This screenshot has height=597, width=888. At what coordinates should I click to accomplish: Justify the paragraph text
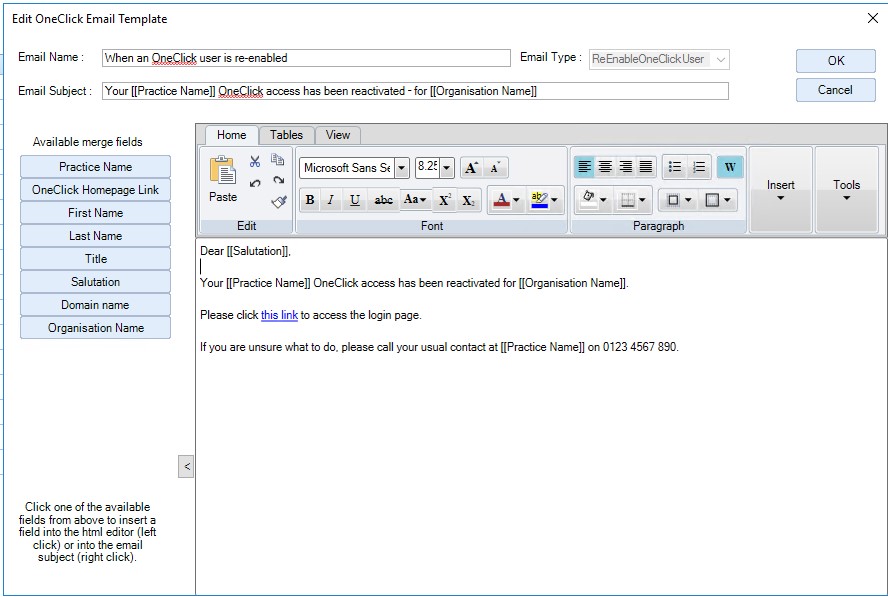(646, 167)
